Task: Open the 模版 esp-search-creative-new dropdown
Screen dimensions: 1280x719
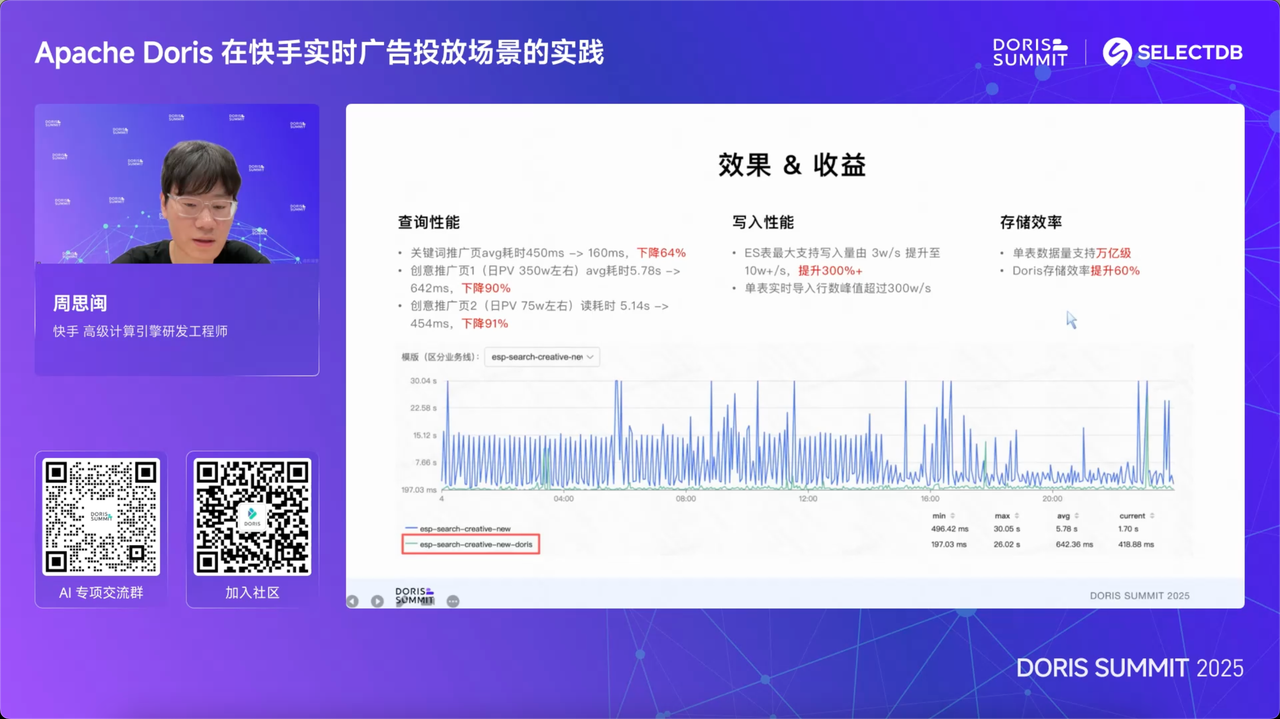Action: (541, 356)
